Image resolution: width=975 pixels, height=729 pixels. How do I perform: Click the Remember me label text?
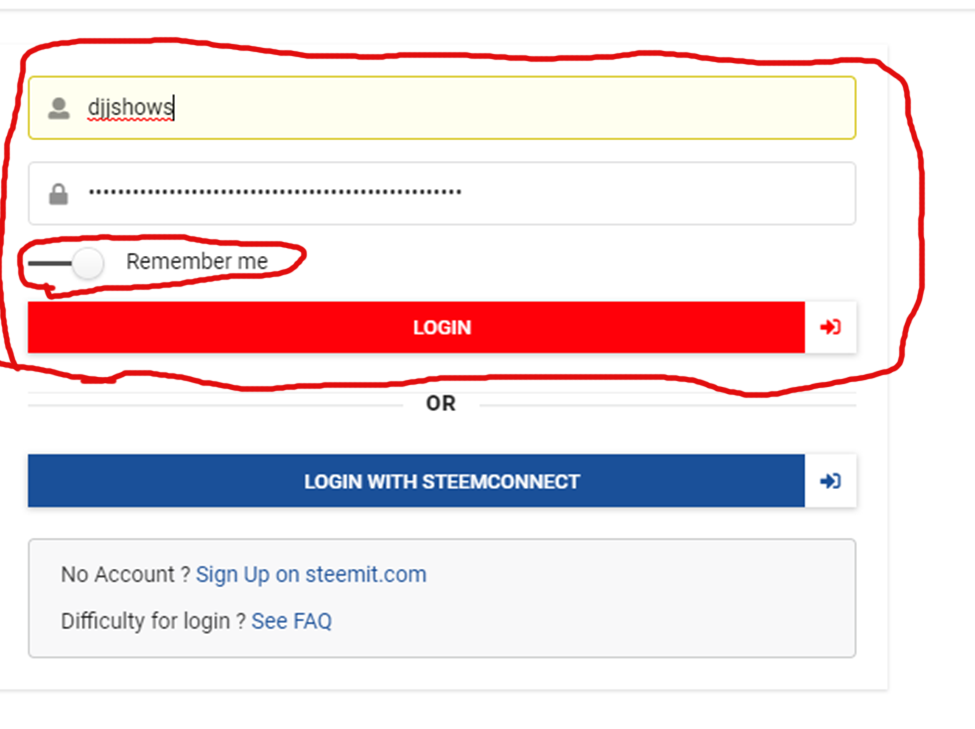(x=197, y=261)
